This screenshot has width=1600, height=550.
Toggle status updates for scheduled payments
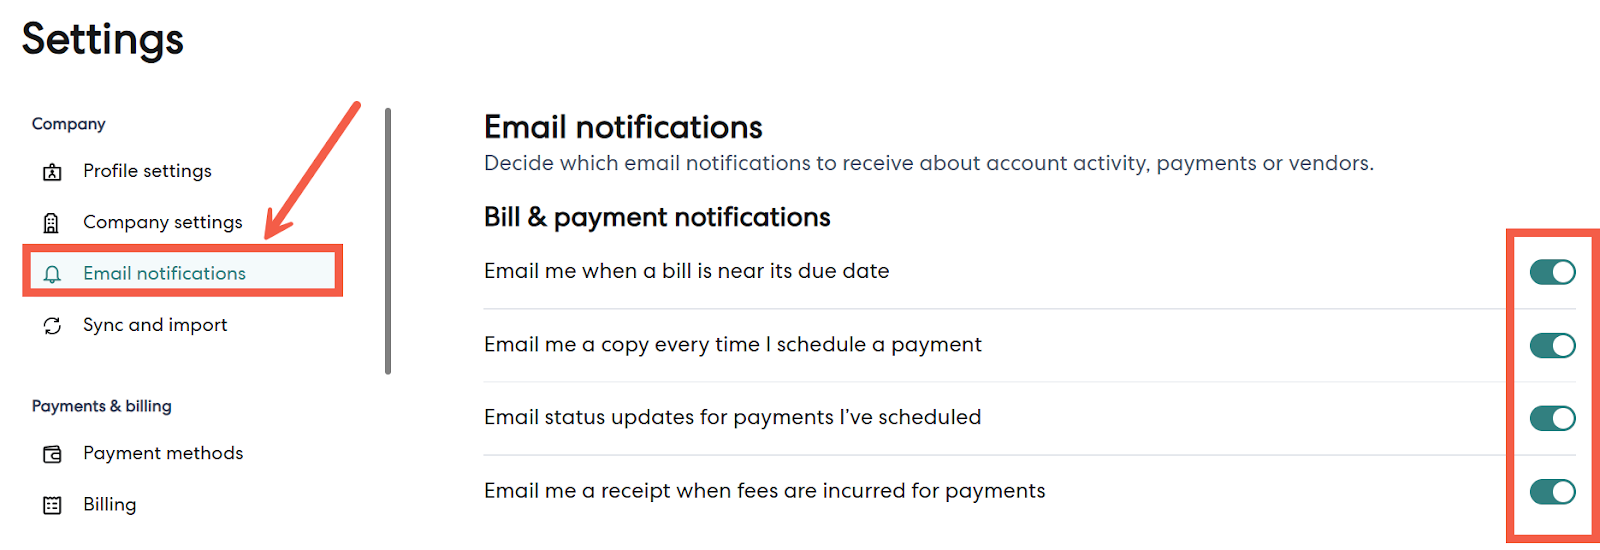click(1552, 418)
